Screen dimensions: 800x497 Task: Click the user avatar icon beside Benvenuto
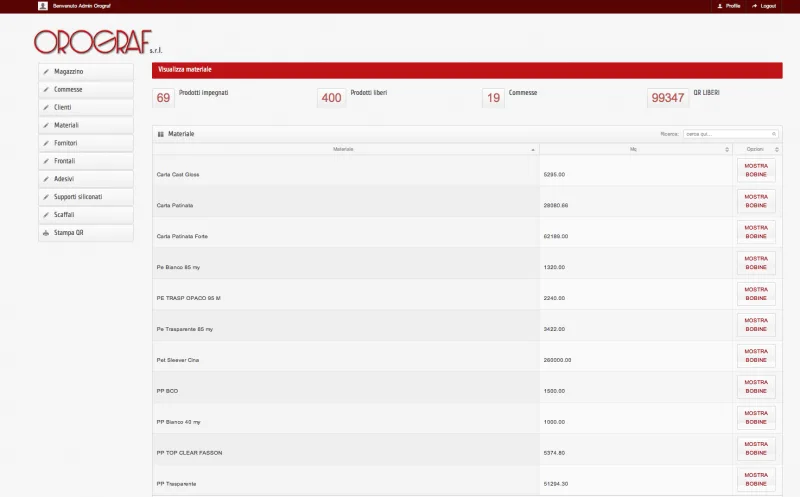tap(43, 6)
